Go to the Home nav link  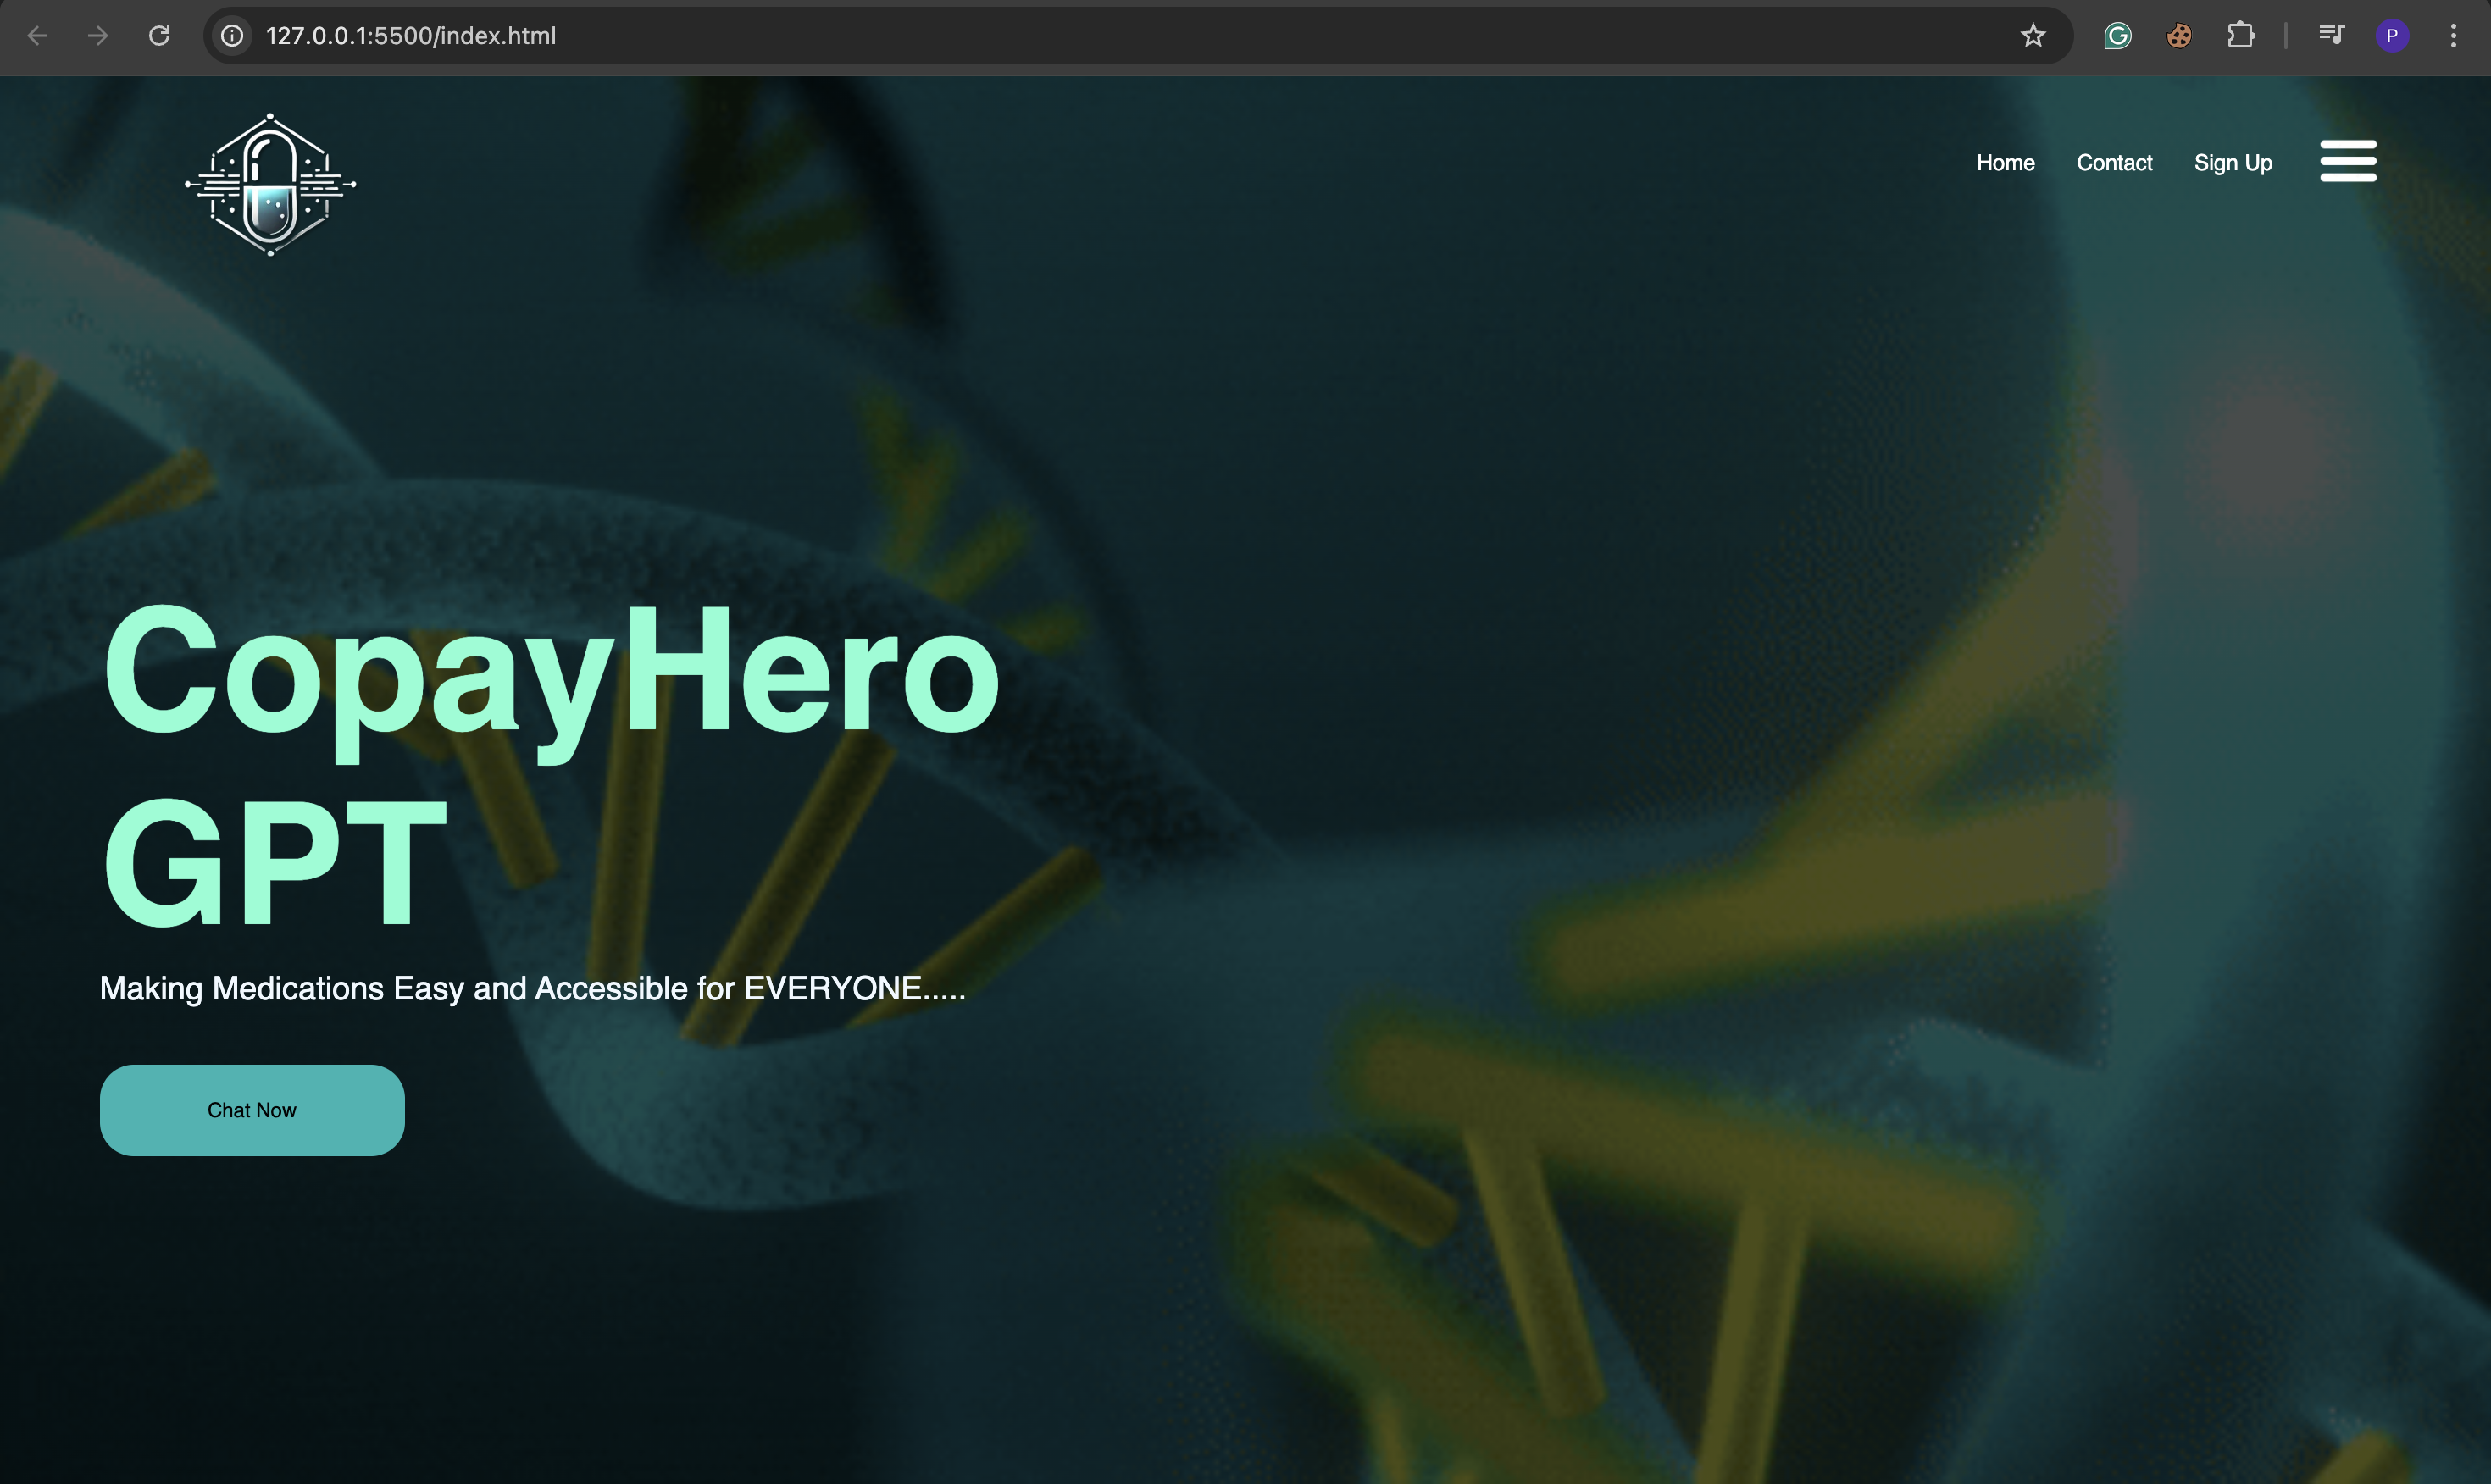pos(2005,163)
